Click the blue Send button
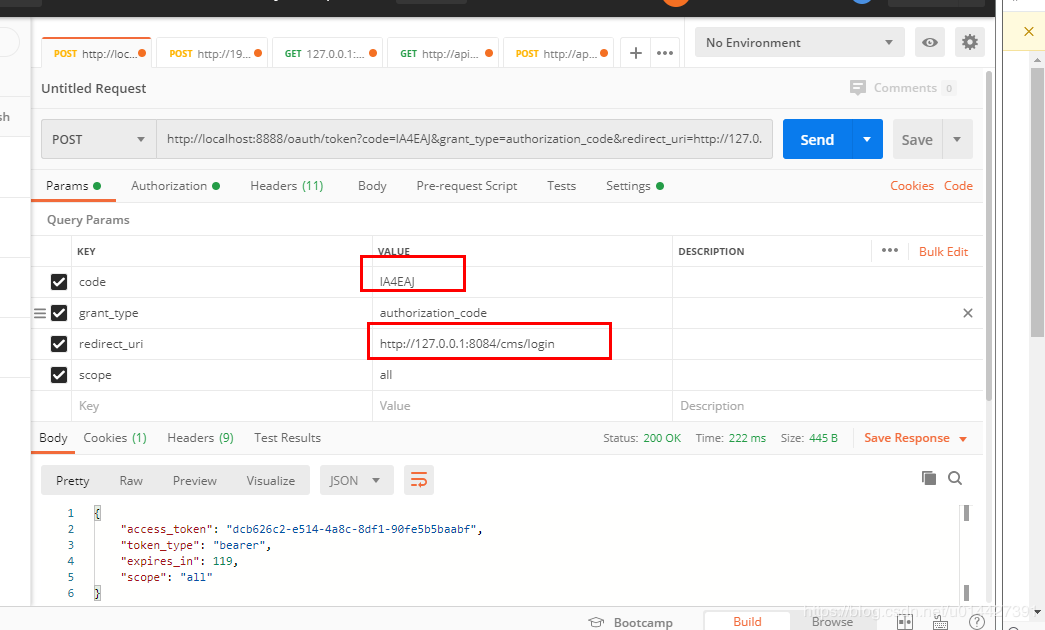This screenshot has height=630, width=1045. pyautogui.click(x=817, y=139)
